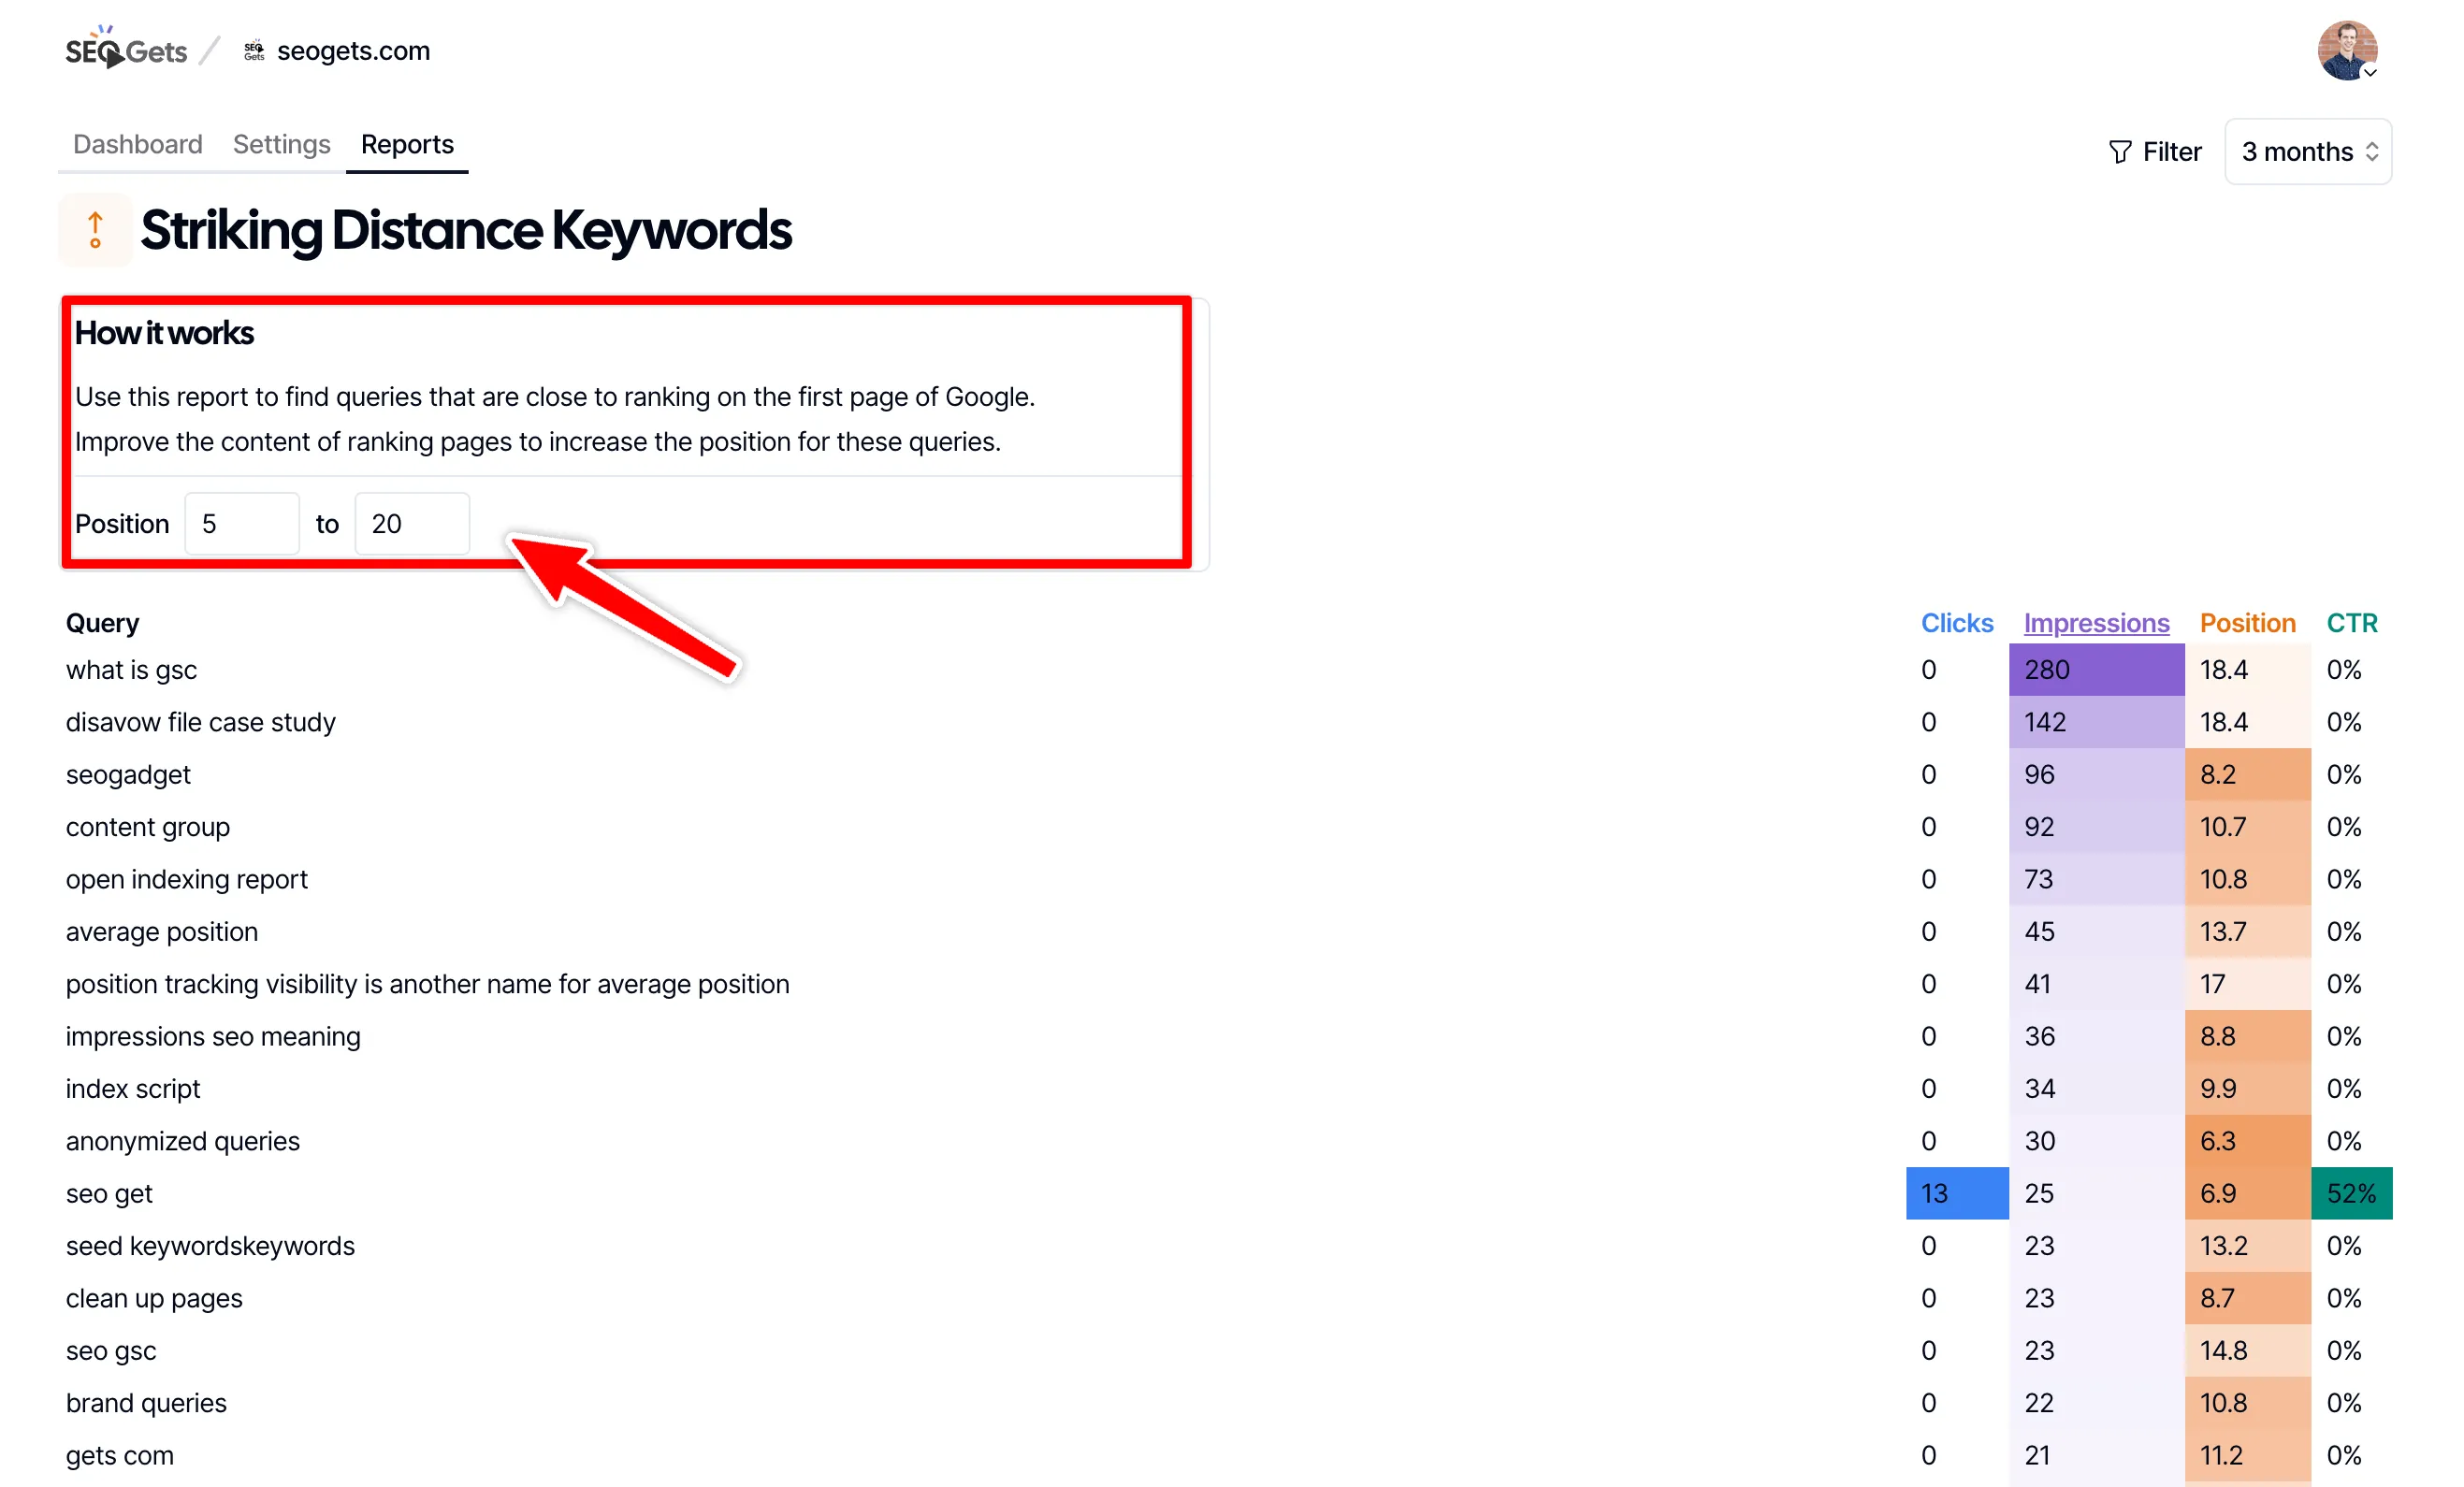Open the "what is gsc" query row
This screenshot has width=2464, height=1487.
pos(131,670)
